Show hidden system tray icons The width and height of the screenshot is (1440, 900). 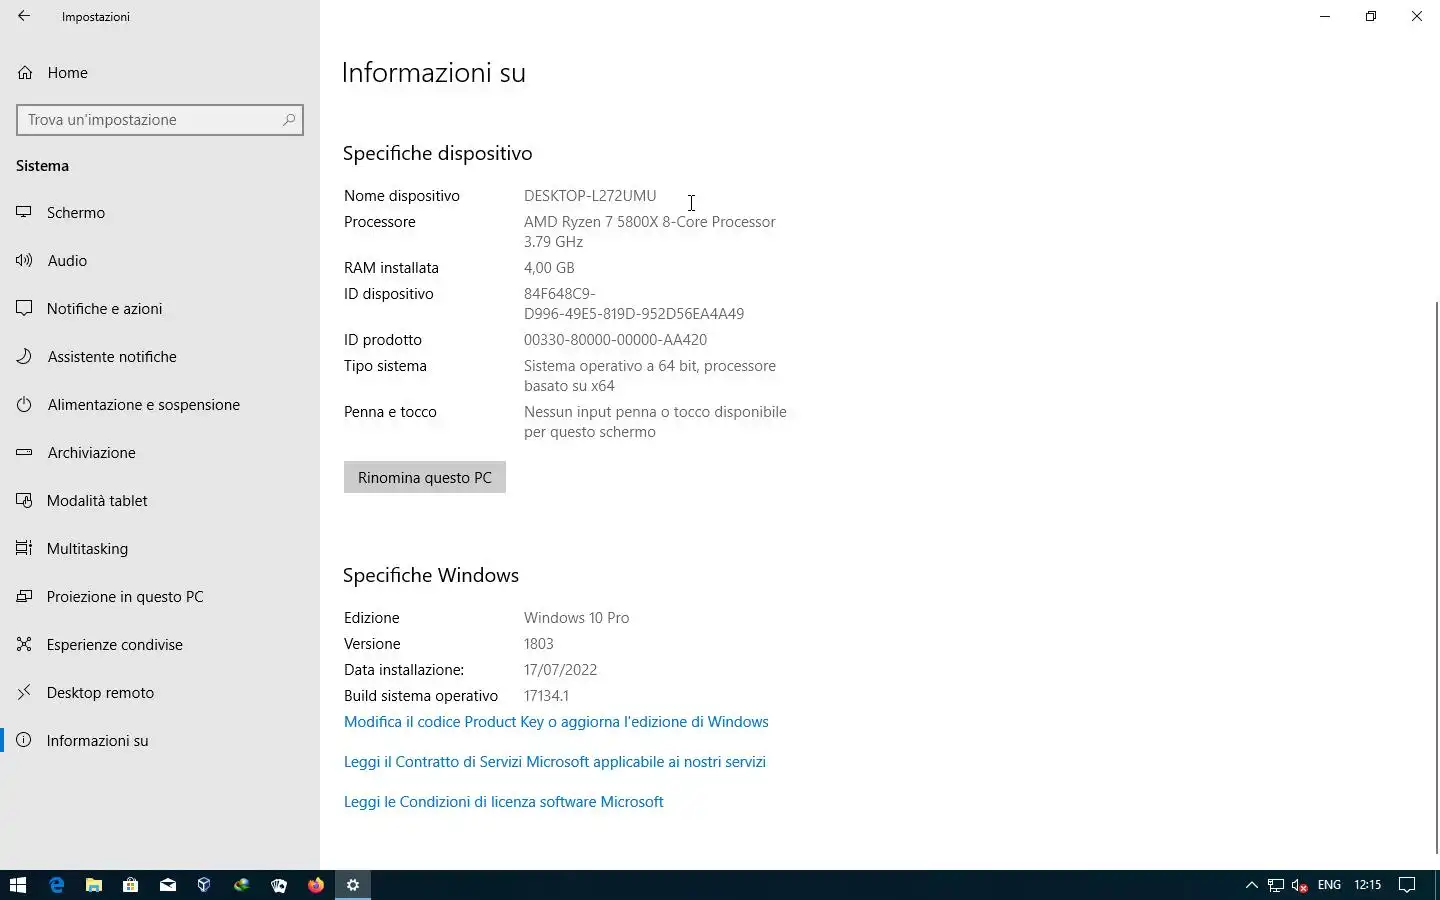pos(1251,885)
